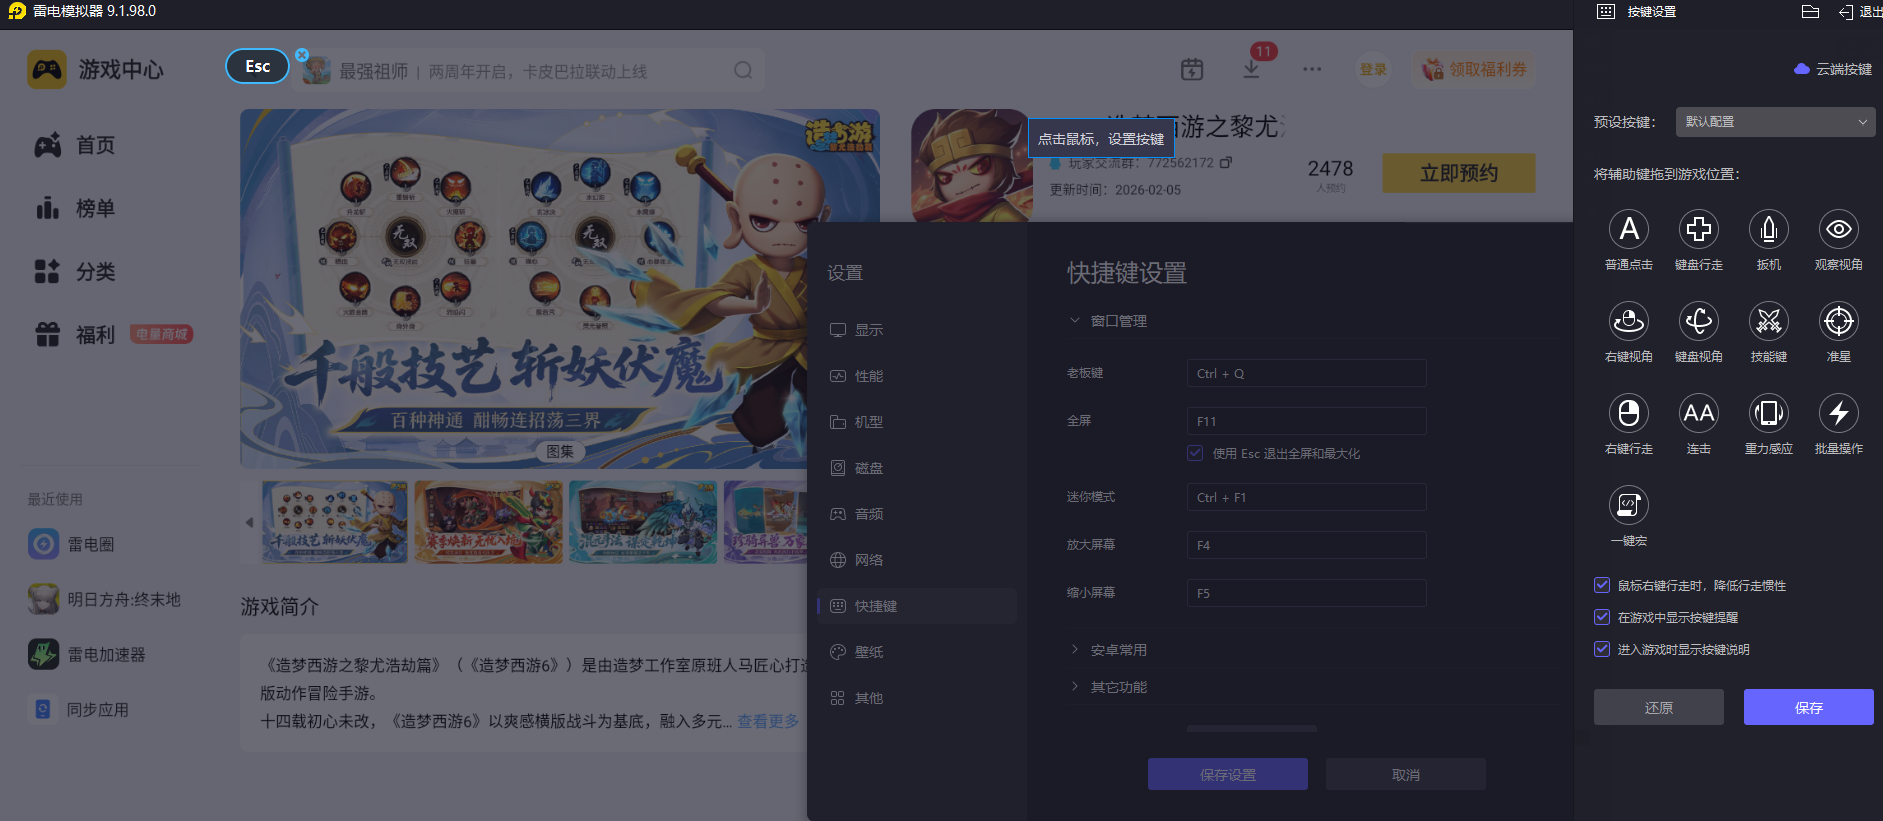Toggle 在游戏中显示按键提醒 checkbox
1883x821 pixels.
1602,617
